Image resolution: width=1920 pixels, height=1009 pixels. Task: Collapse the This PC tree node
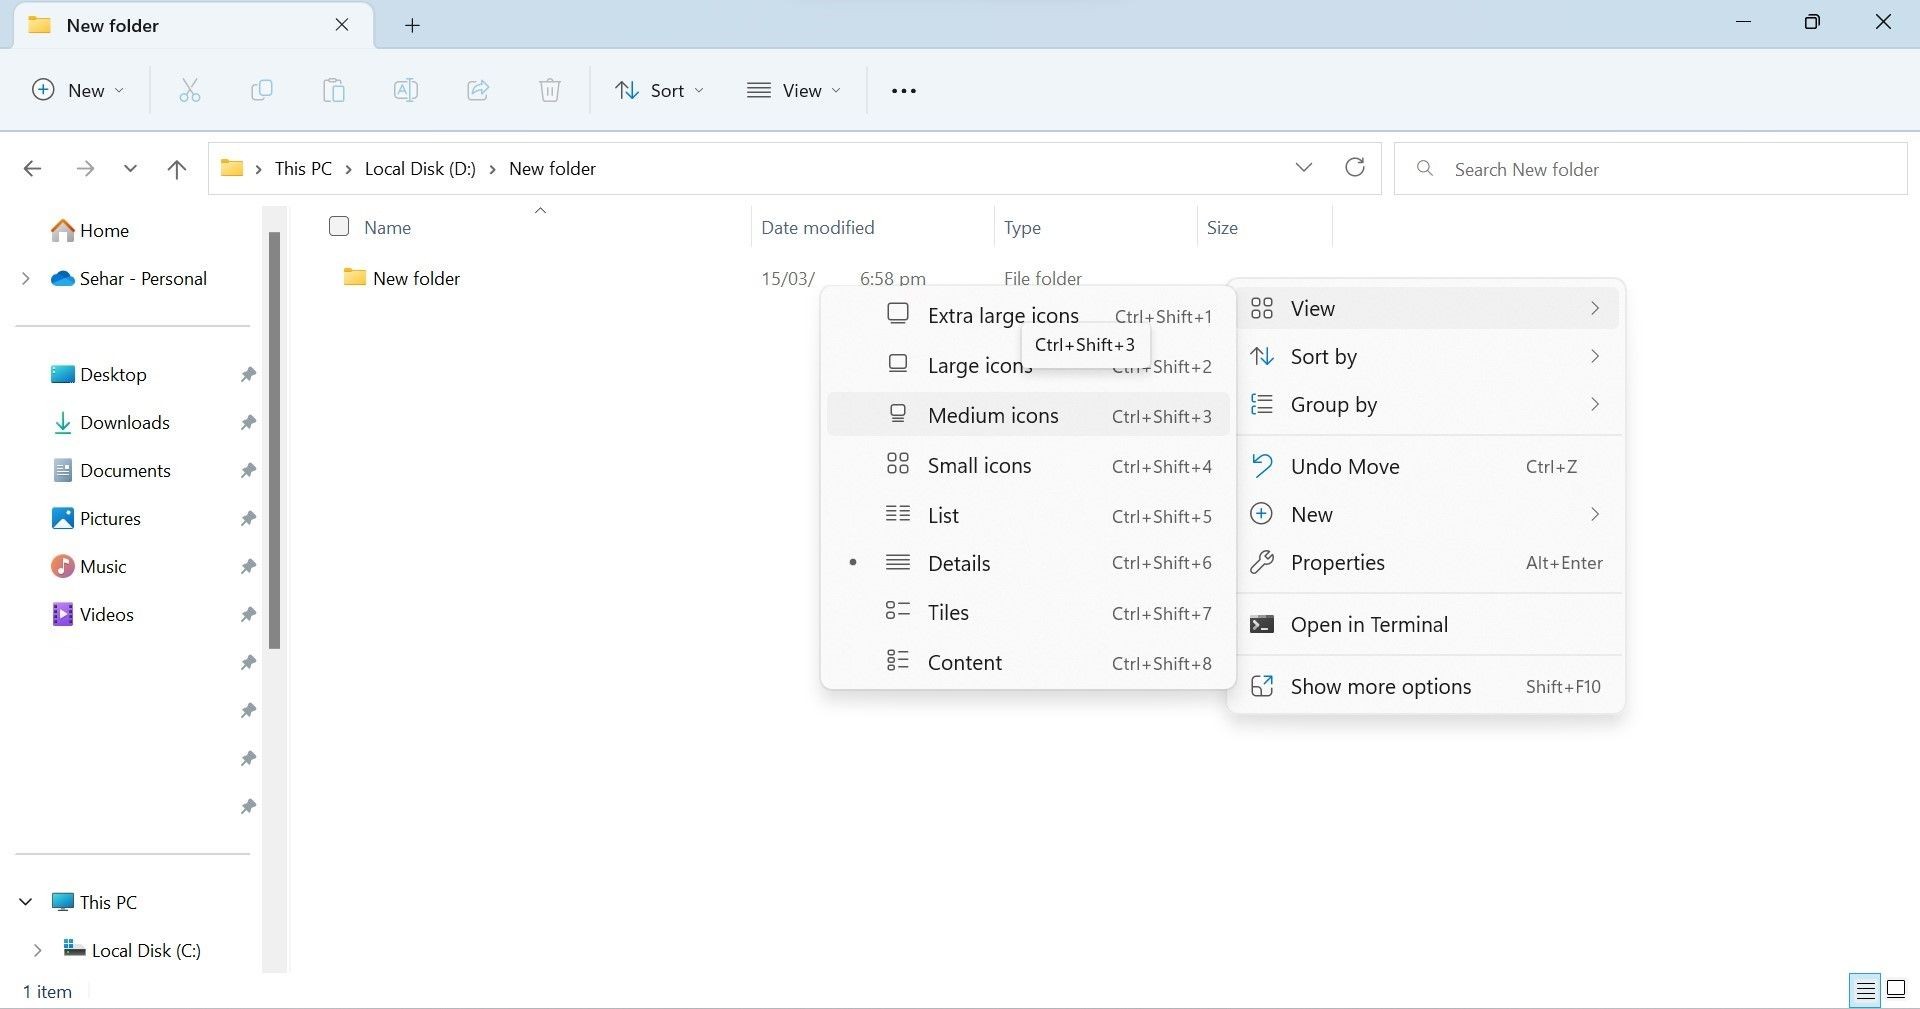[x=26, y=902]
